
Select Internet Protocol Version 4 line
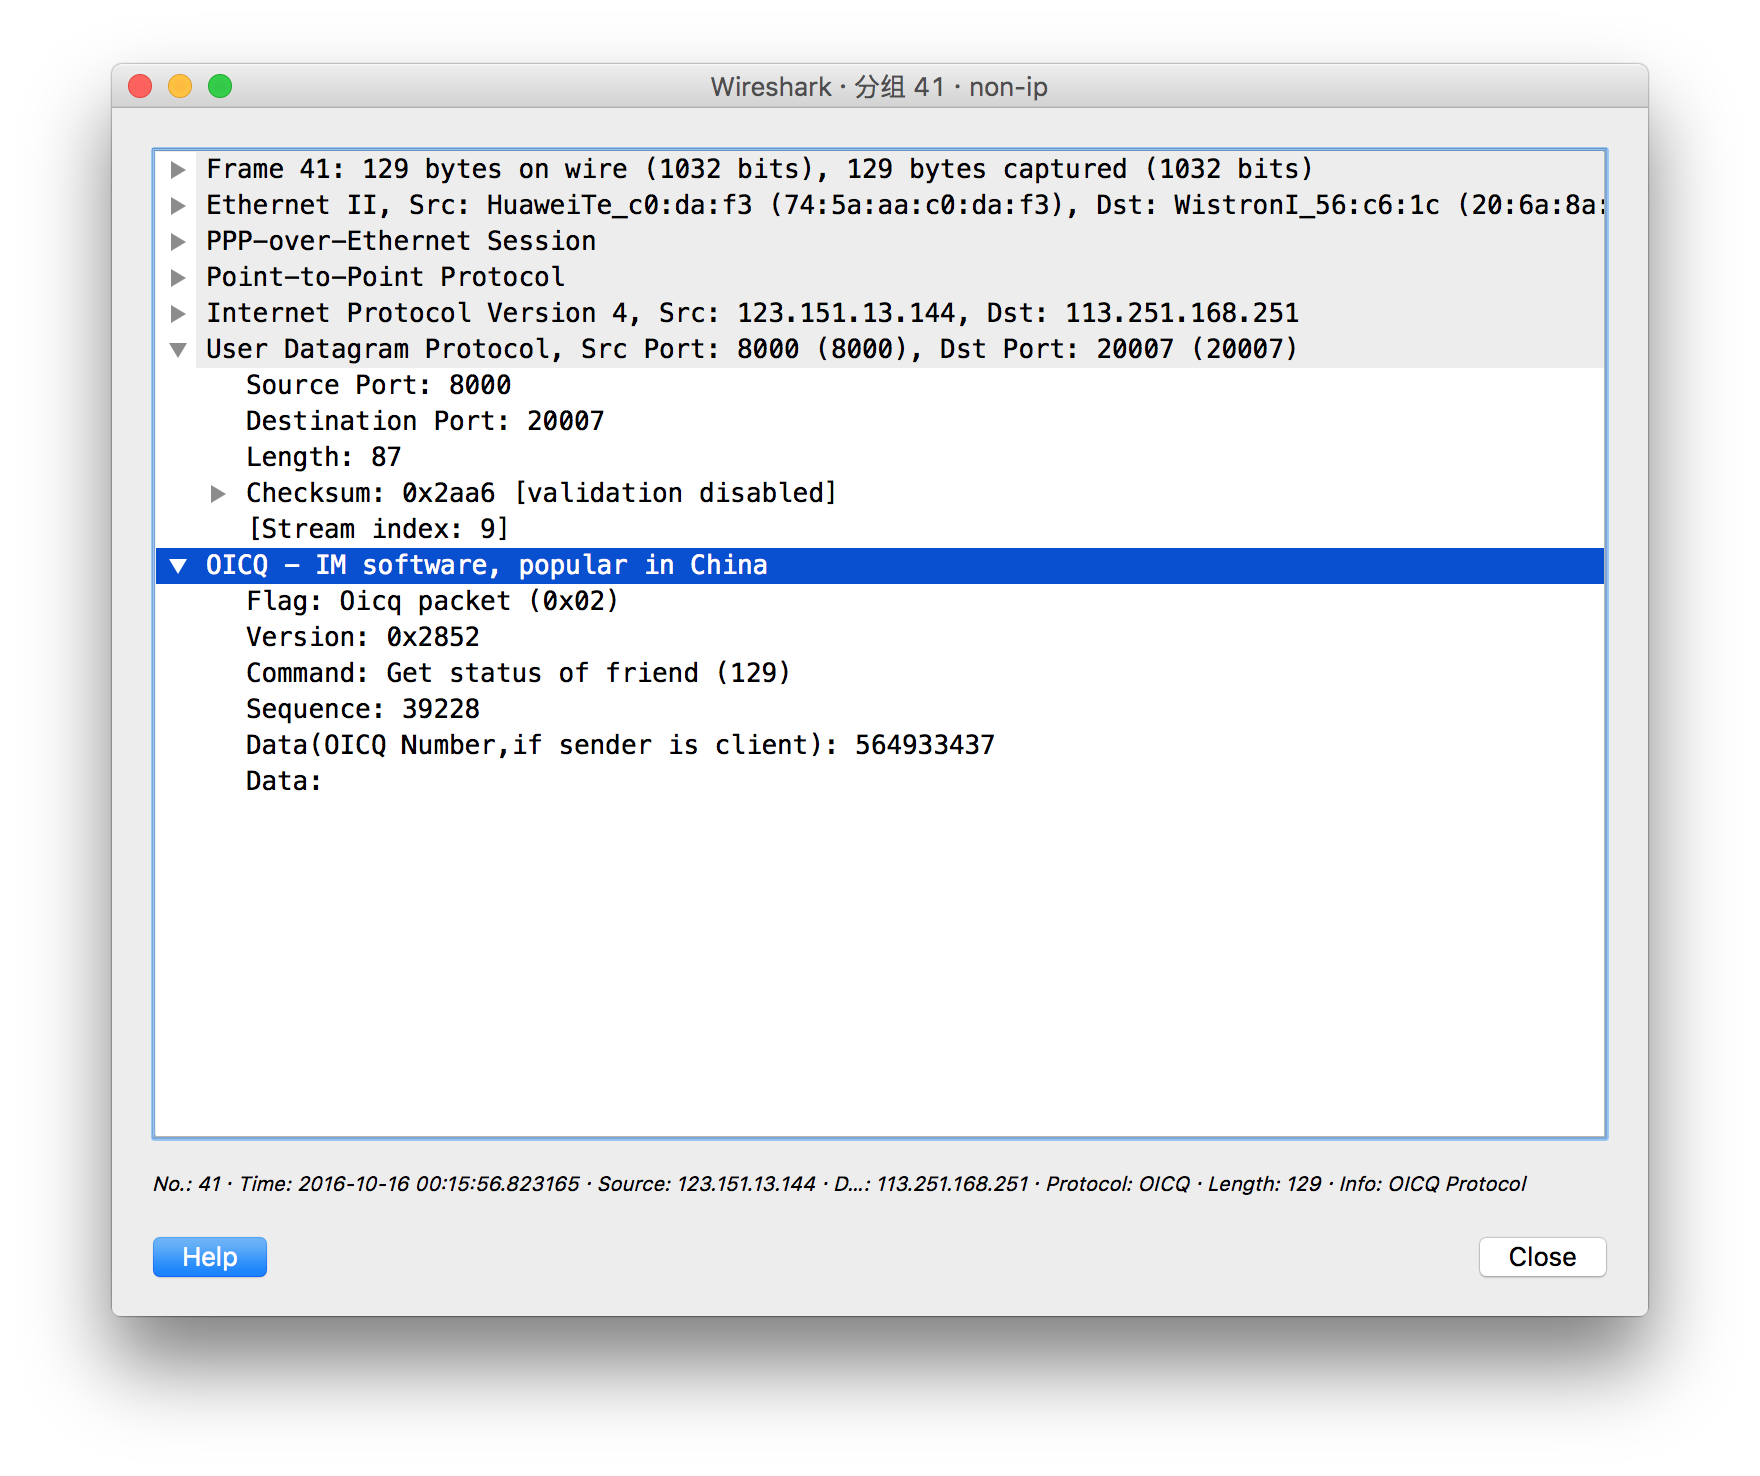752,313
